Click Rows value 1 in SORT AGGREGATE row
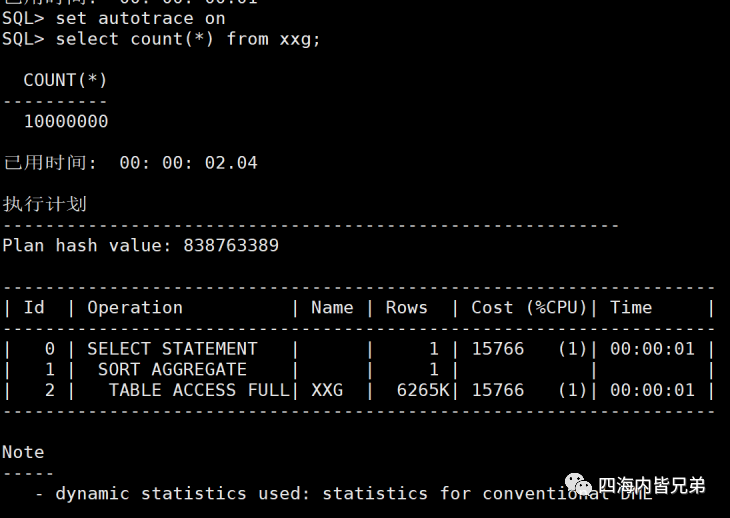This screenshot has height=518, width=730. (x=434, y=370)
